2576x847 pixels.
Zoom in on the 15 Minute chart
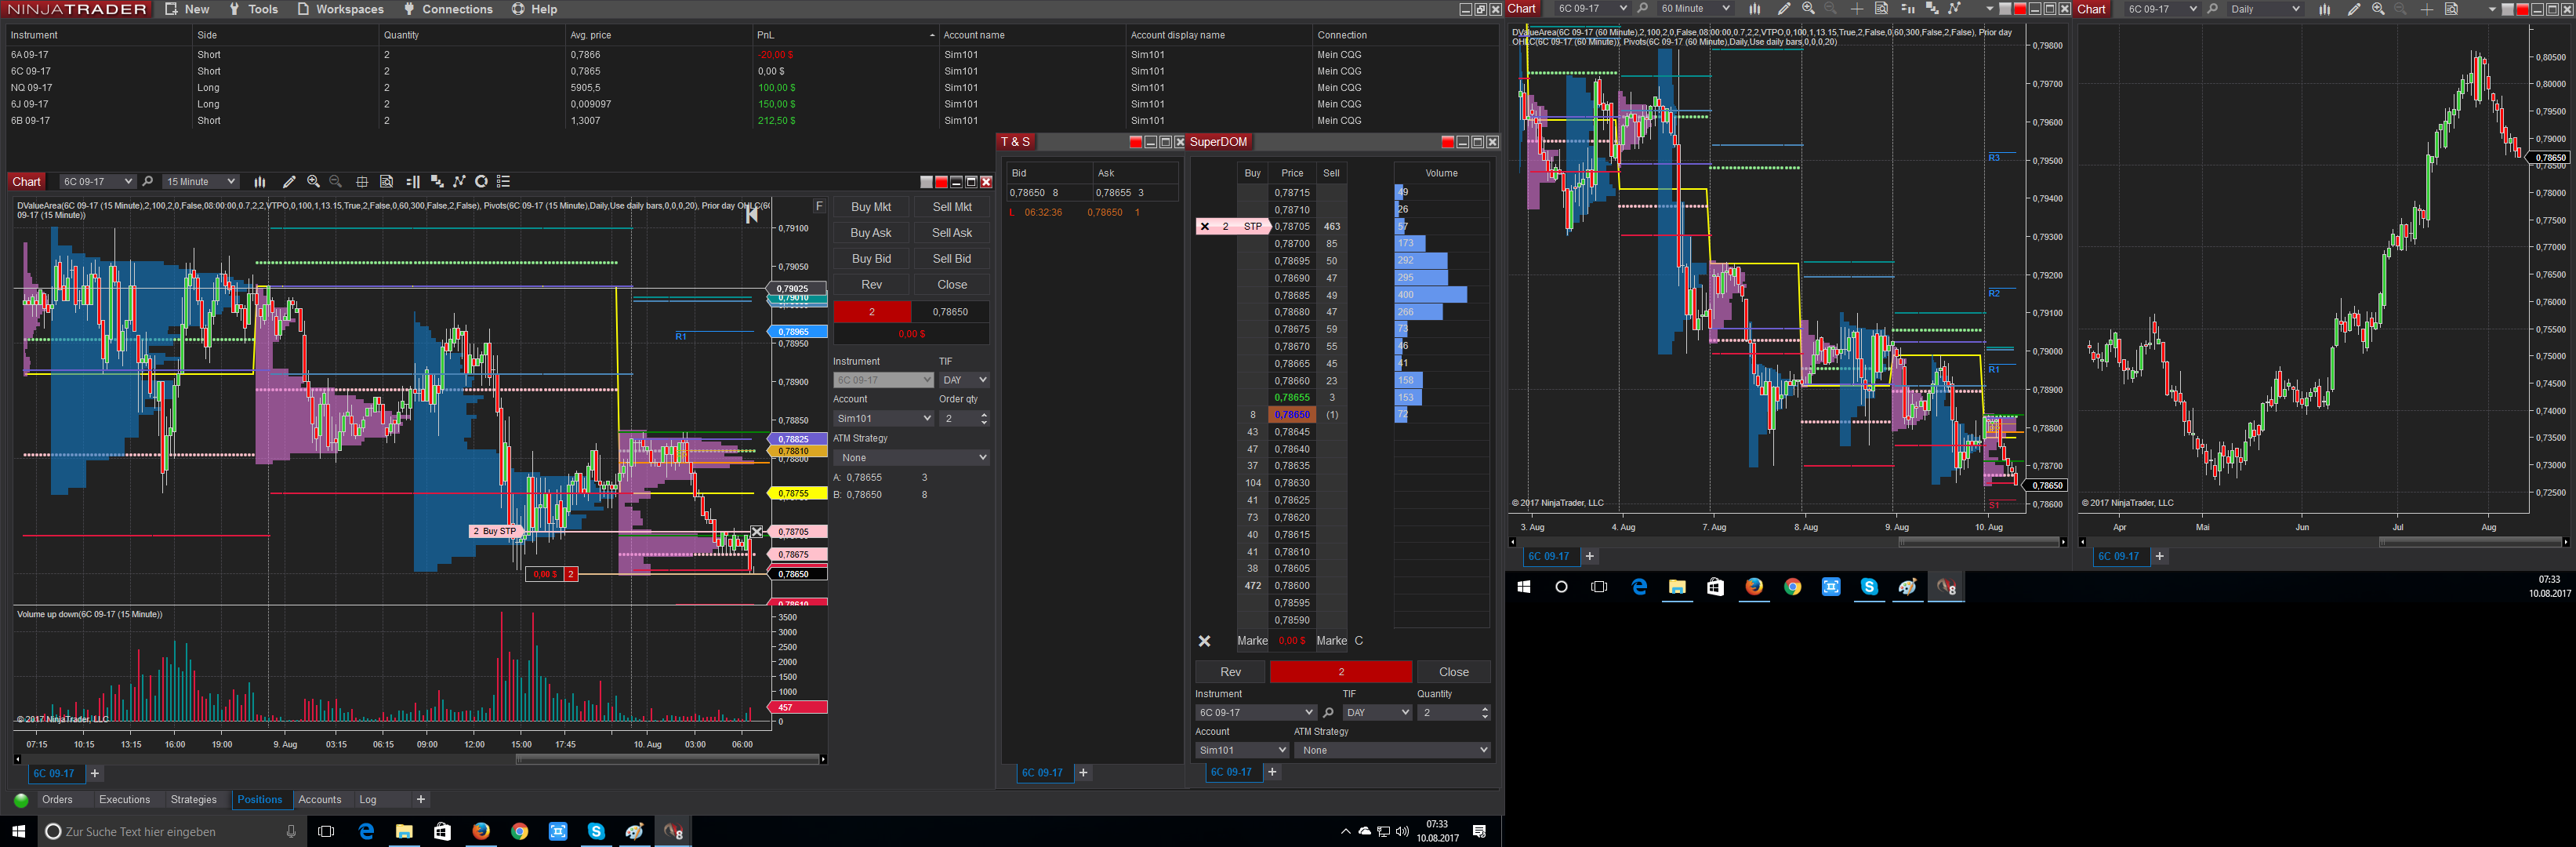[x=313, y=182]
